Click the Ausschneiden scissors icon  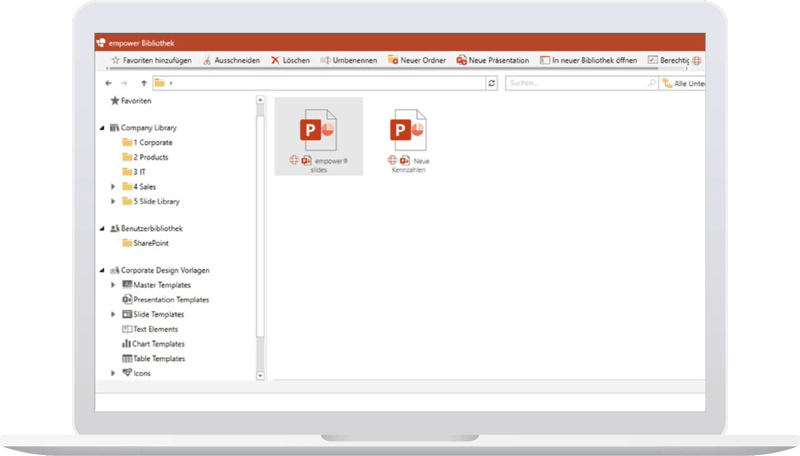click(x=207, y=60)
